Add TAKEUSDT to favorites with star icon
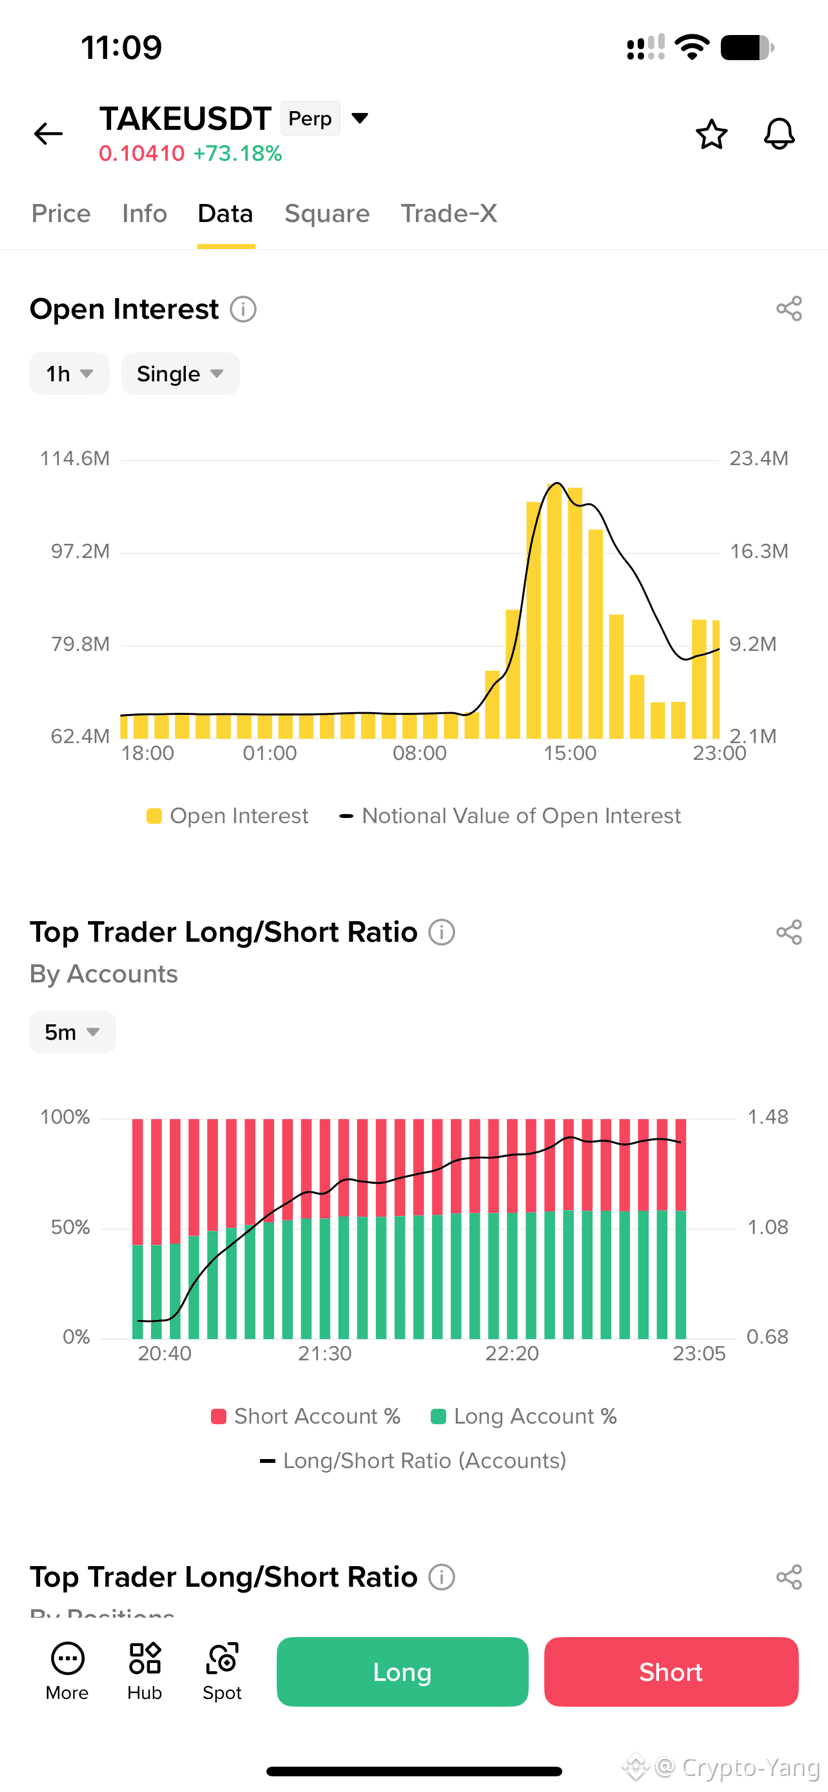The height and width of the screenshot is (1792, 828). 711,134
